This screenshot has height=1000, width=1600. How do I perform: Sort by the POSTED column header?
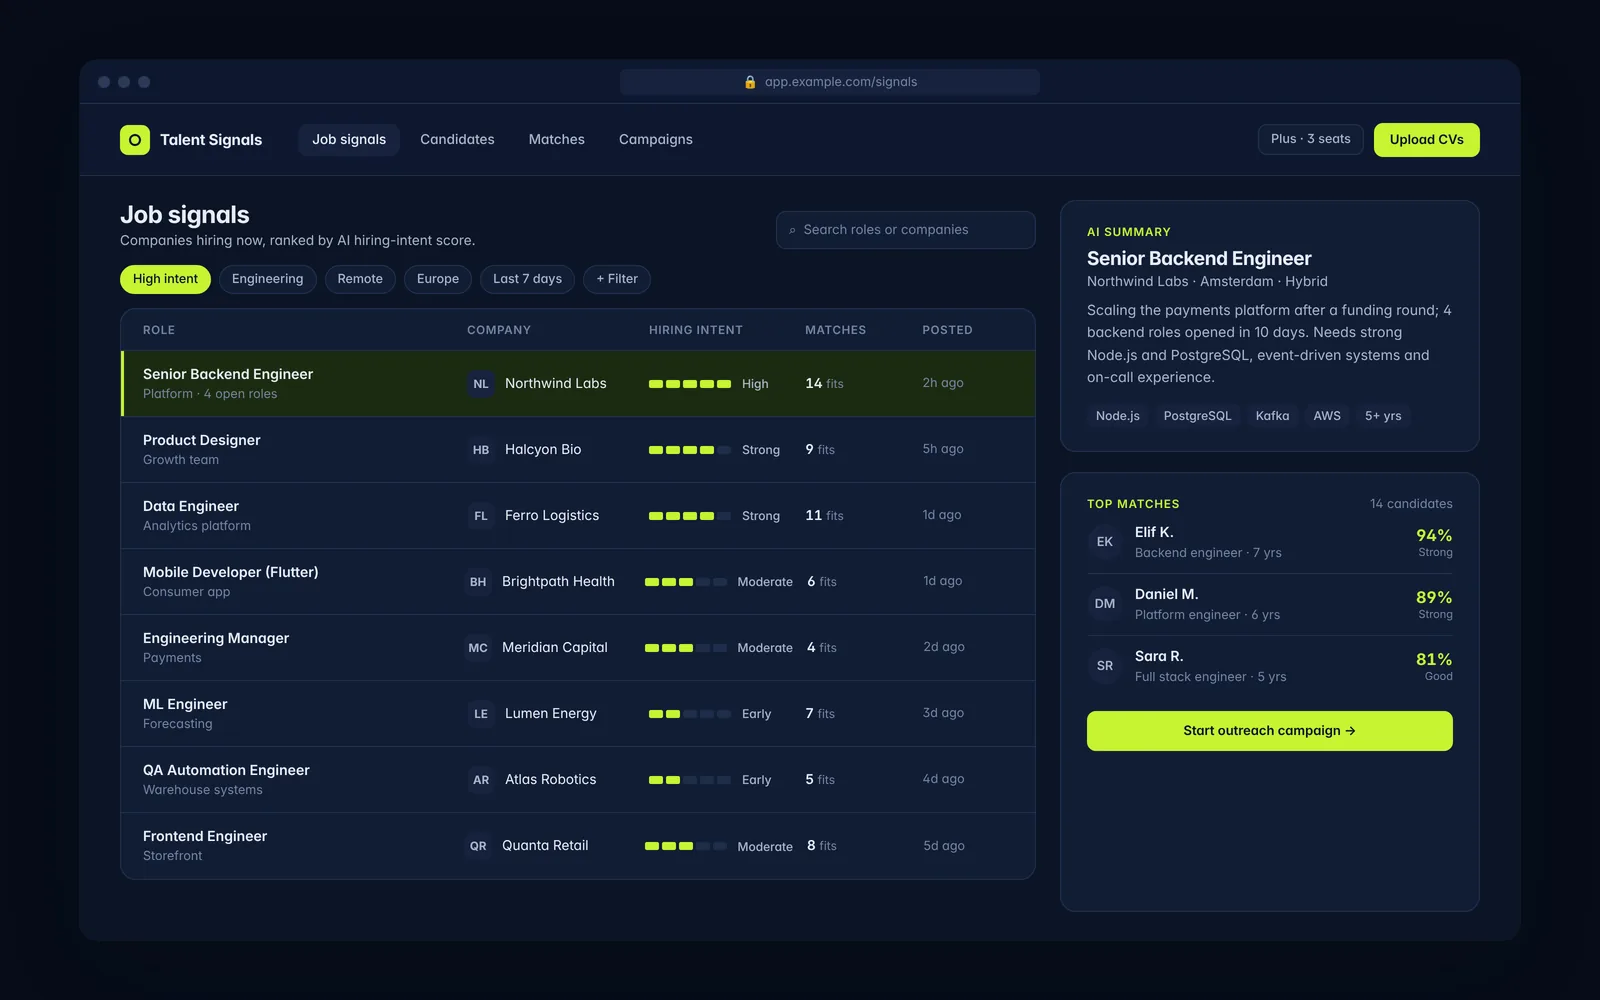point(947,330)
